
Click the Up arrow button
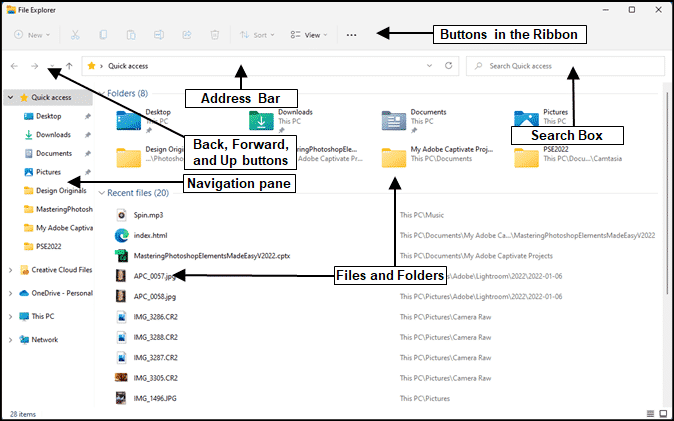coord(69,66)
